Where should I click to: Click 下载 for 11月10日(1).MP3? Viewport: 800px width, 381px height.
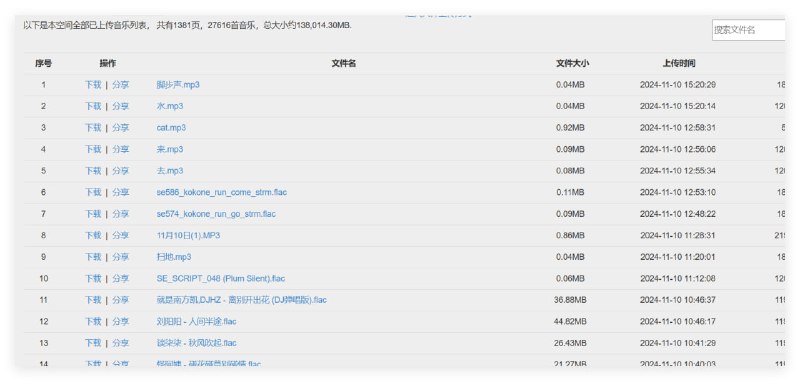click(93, 235)
